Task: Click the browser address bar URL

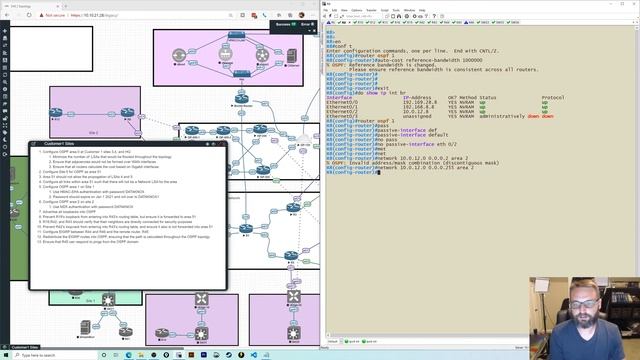Action: click(x=94, y=15)
